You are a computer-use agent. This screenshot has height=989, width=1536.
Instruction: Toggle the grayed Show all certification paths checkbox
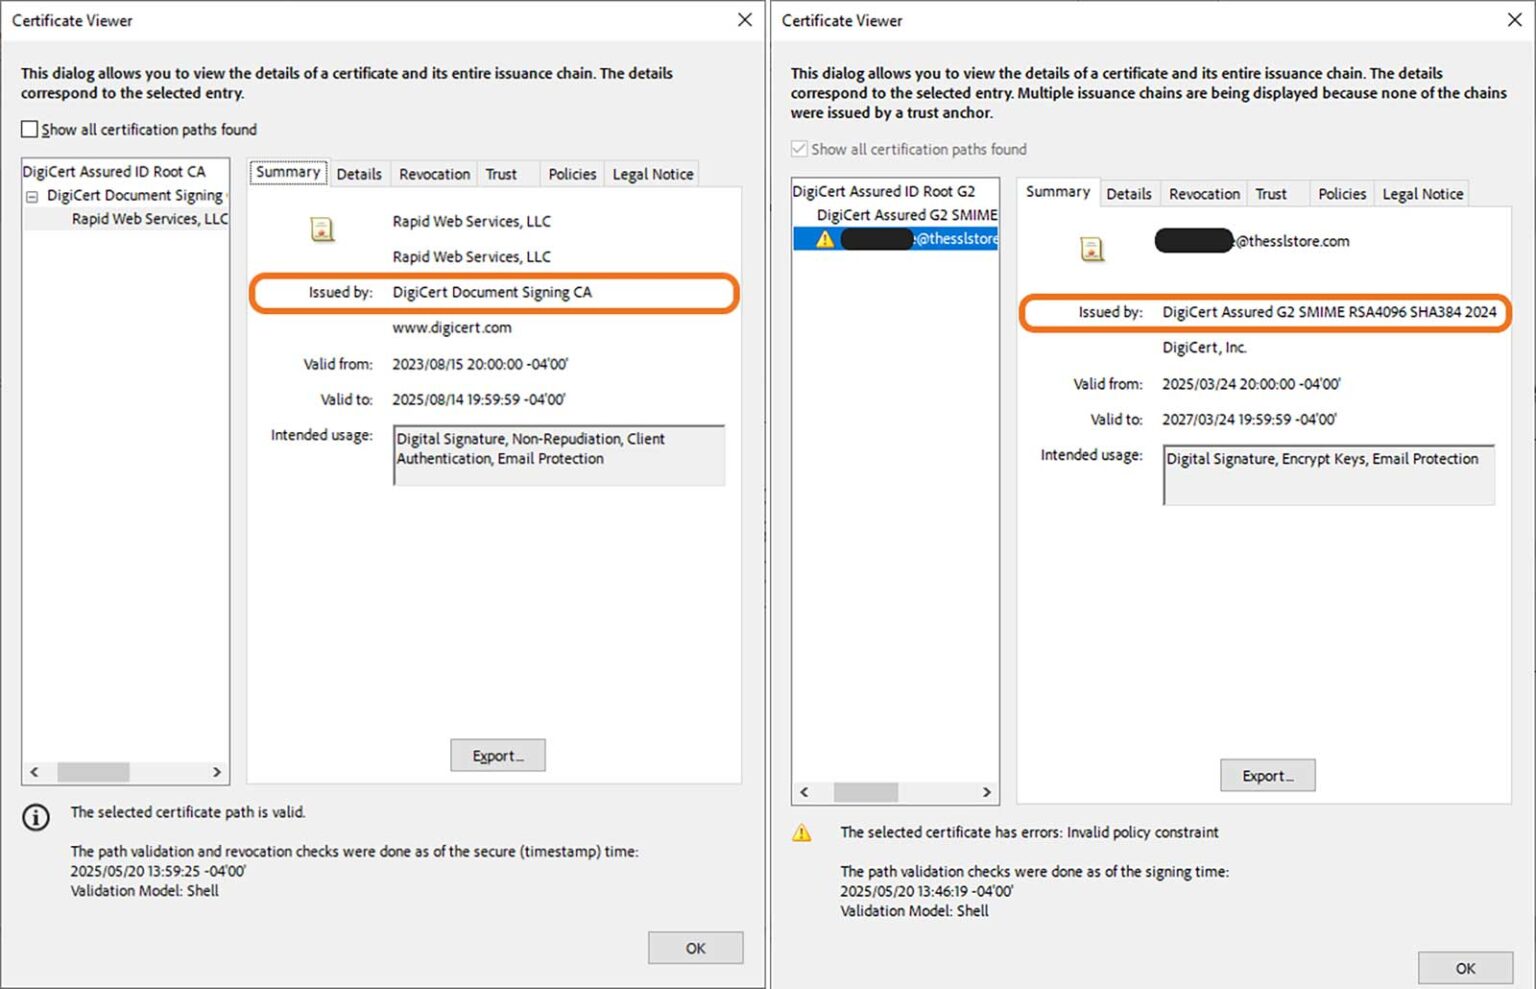[799, 148]
